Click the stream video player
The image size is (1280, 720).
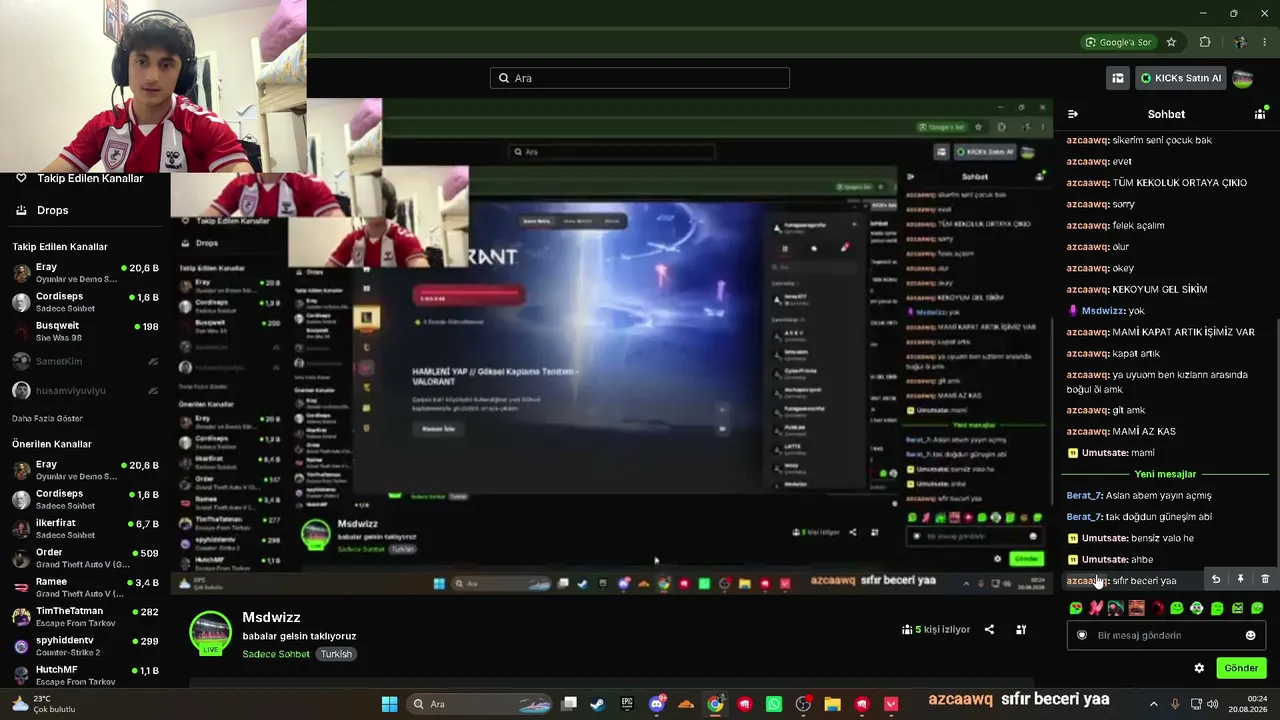click(x=612, y=347)
